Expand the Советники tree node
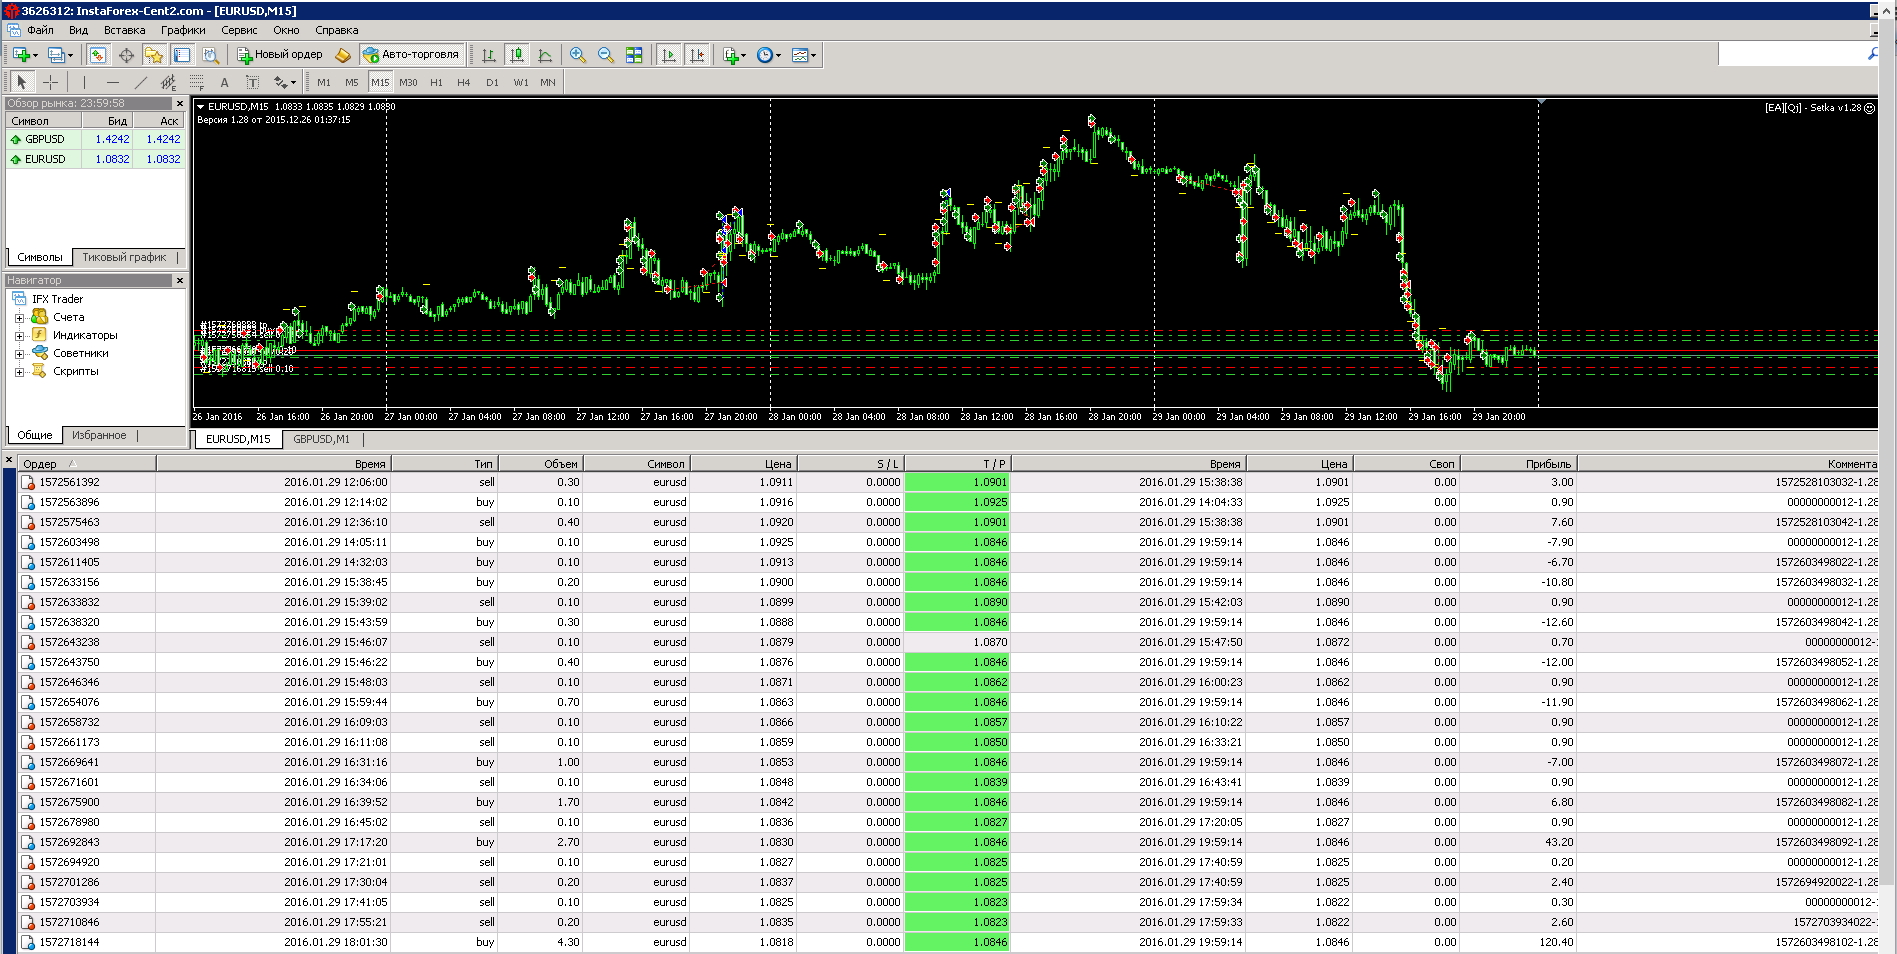Image resolution: width=1897 pixels, height=954 pixels. coord(19,353)
